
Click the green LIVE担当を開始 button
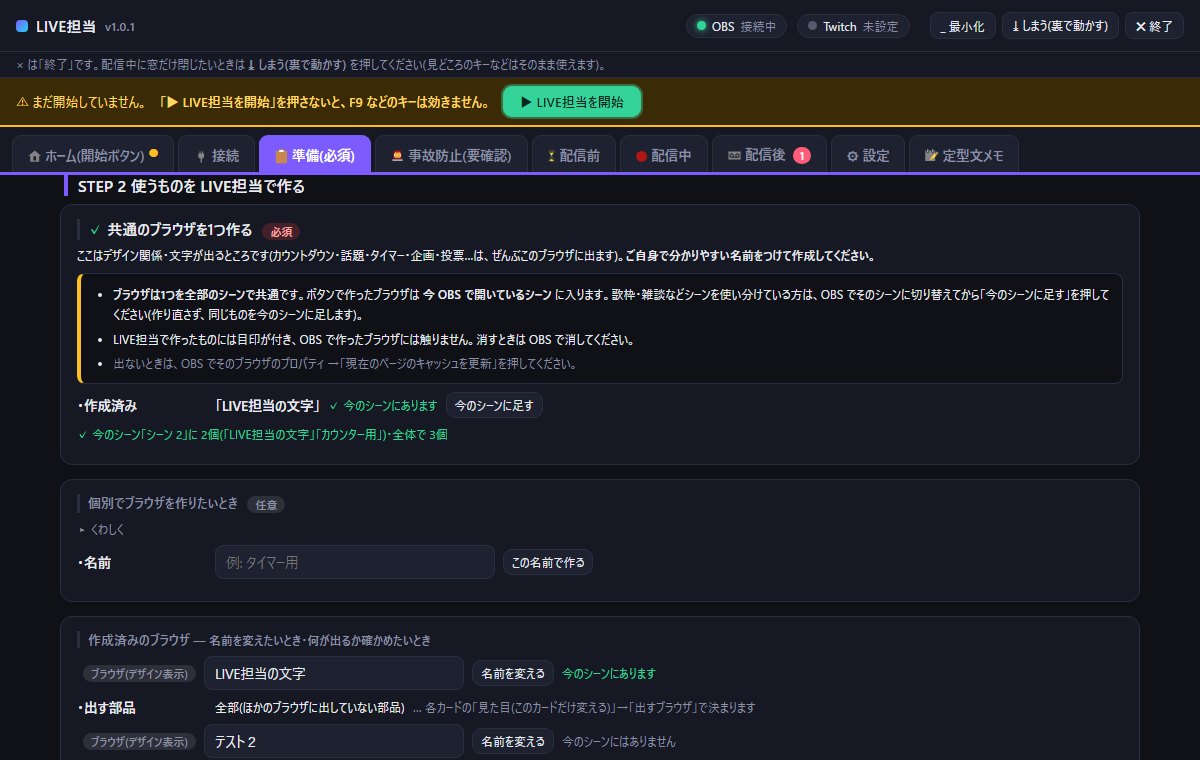click(x=571, y=102)
